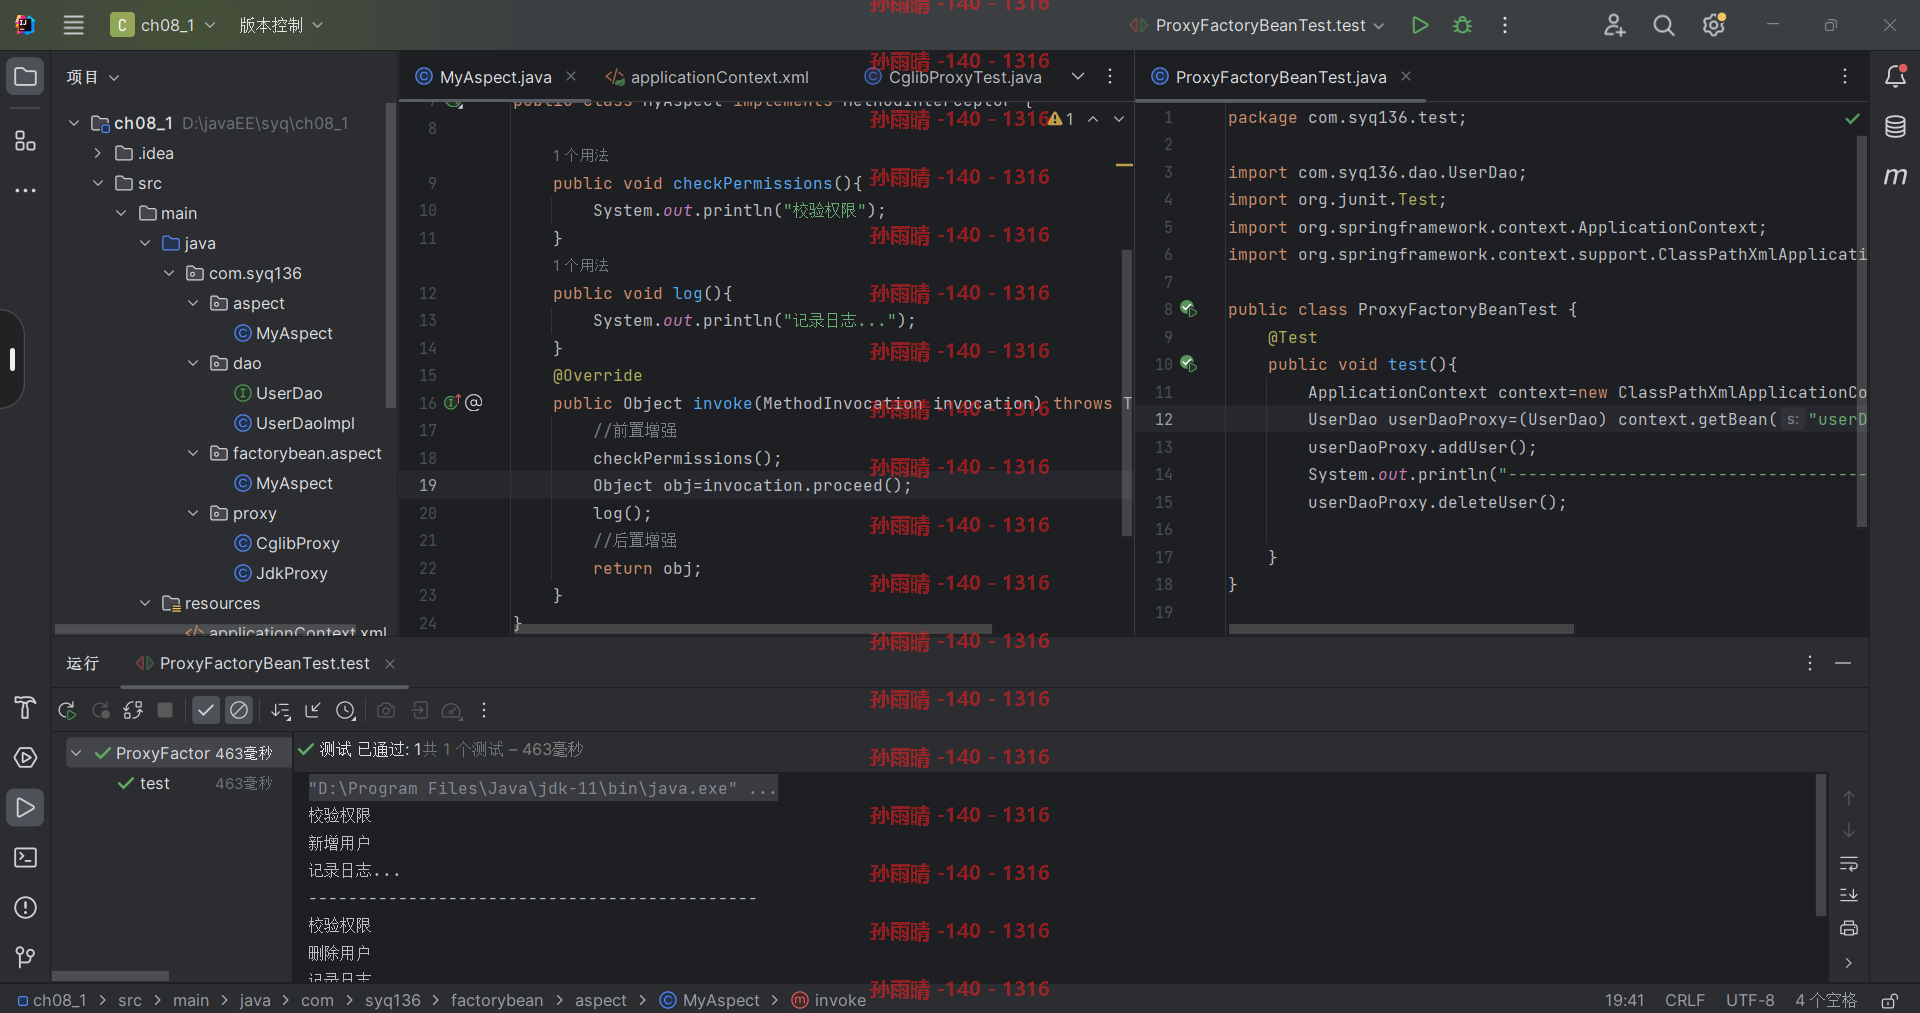
Task: Open the Database tool window
Action: click(1895, 126)
